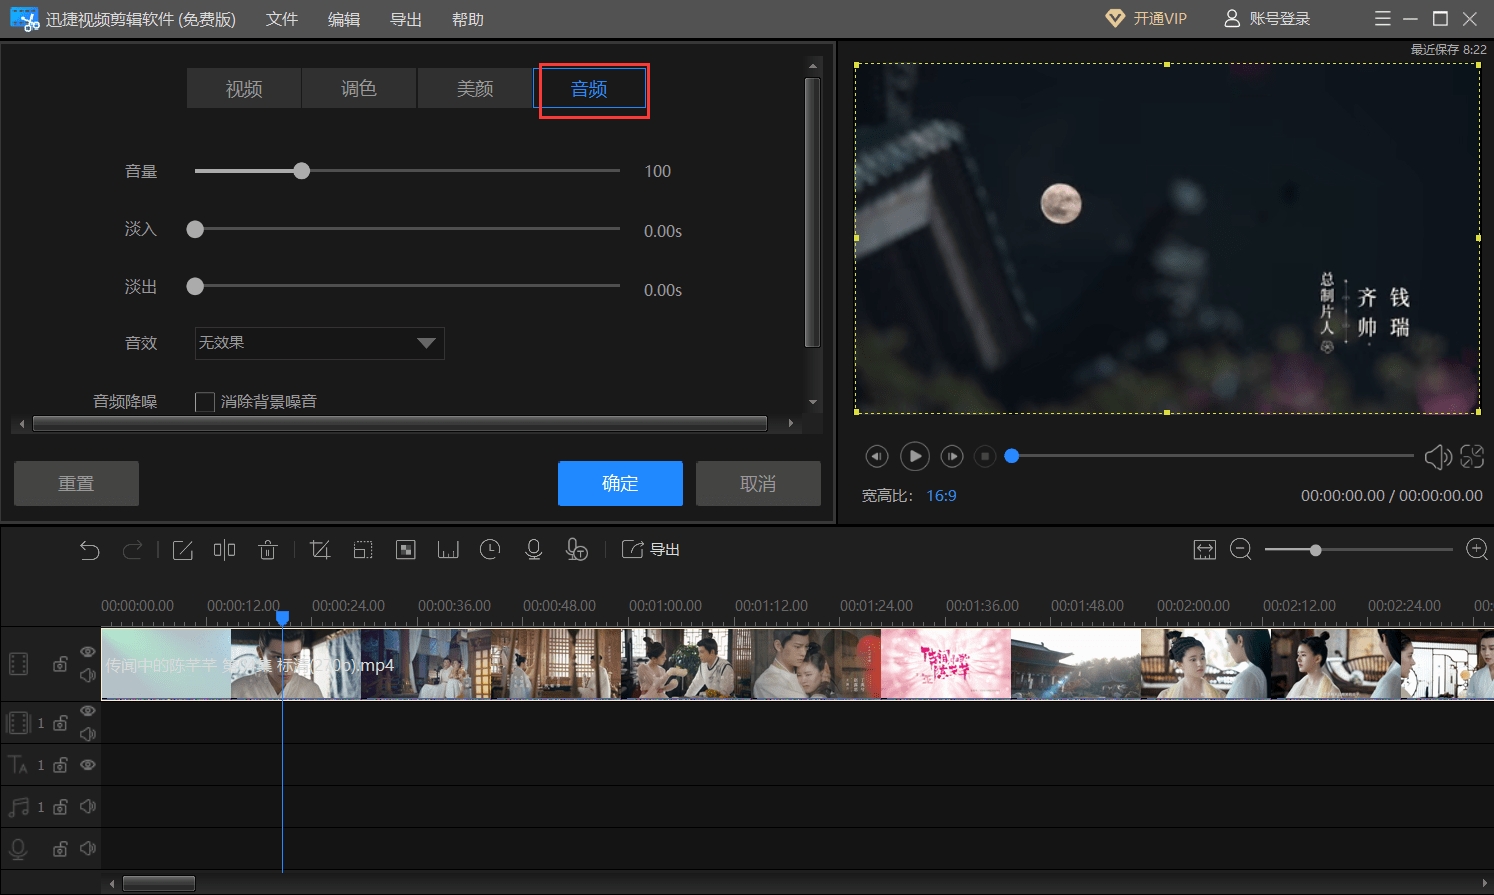Adjust the 音量 volume slider handle
This screenshot has width=1494, height=895.
pyautogui.click(x=302, y=171)
